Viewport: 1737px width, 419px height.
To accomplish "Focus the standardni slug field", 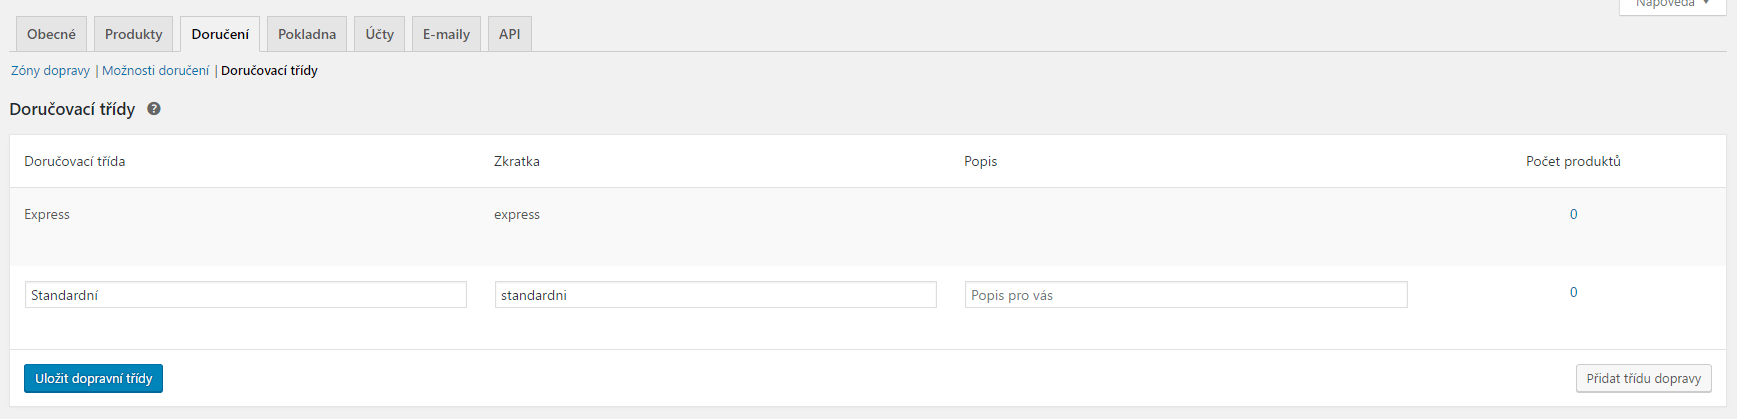I will point(715,295).
